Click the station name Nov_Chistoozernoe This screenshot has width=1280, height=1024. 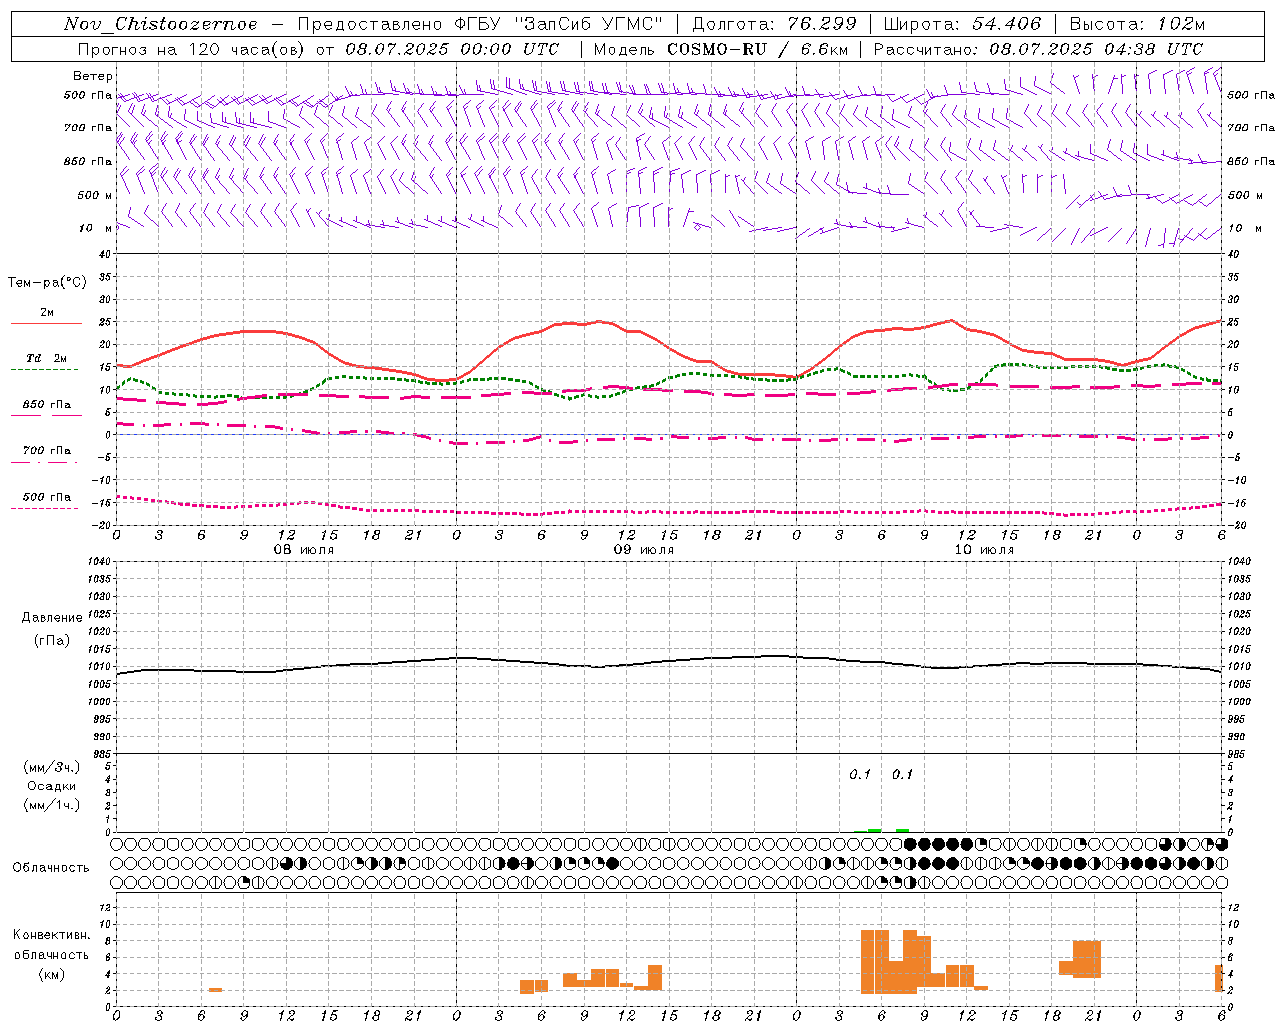[x=160, y=24]
